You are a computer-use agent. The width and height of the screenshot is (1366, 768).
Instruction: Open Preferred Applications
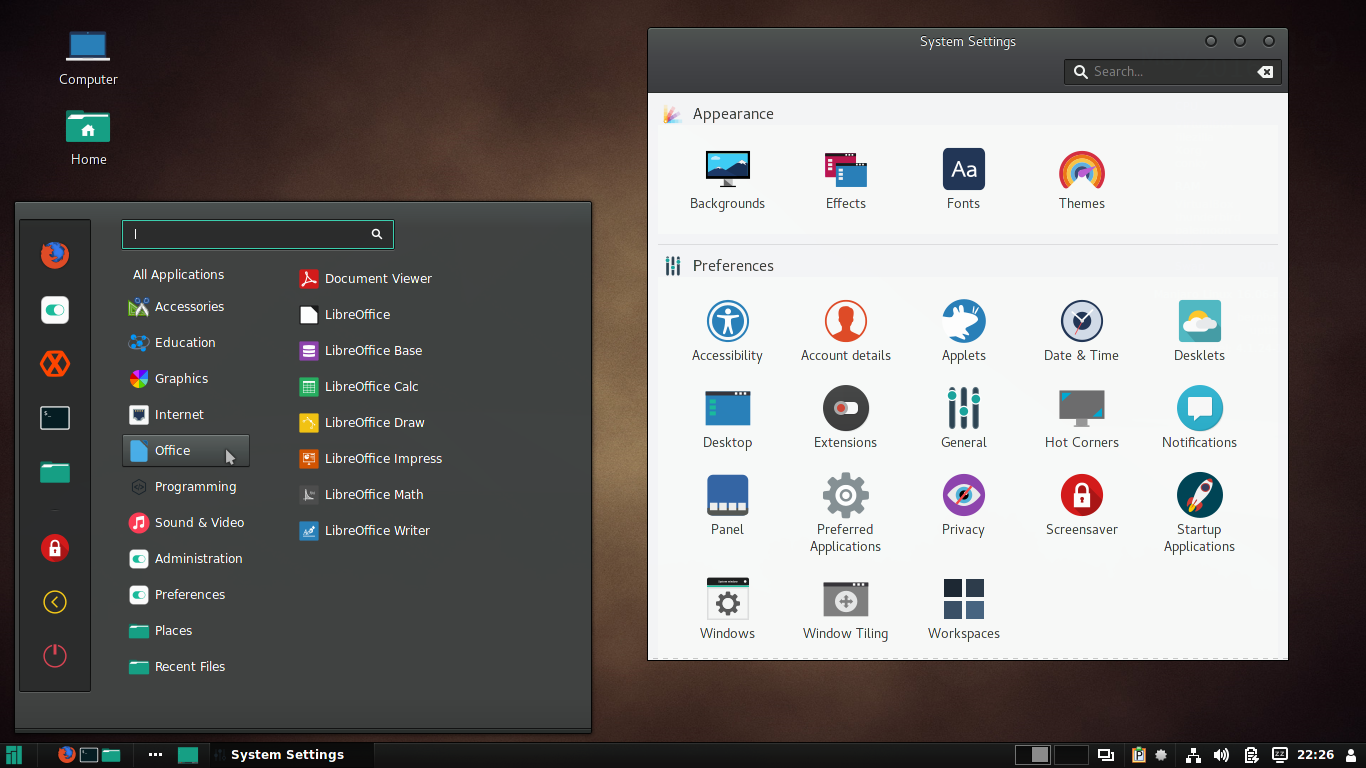pos(845,514)
